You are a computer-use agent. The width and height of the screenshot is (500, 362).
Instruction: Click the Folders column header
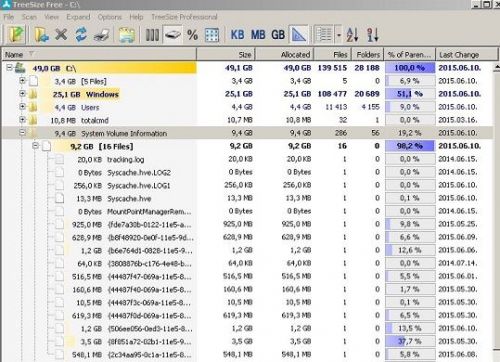(x=367, y=54)
